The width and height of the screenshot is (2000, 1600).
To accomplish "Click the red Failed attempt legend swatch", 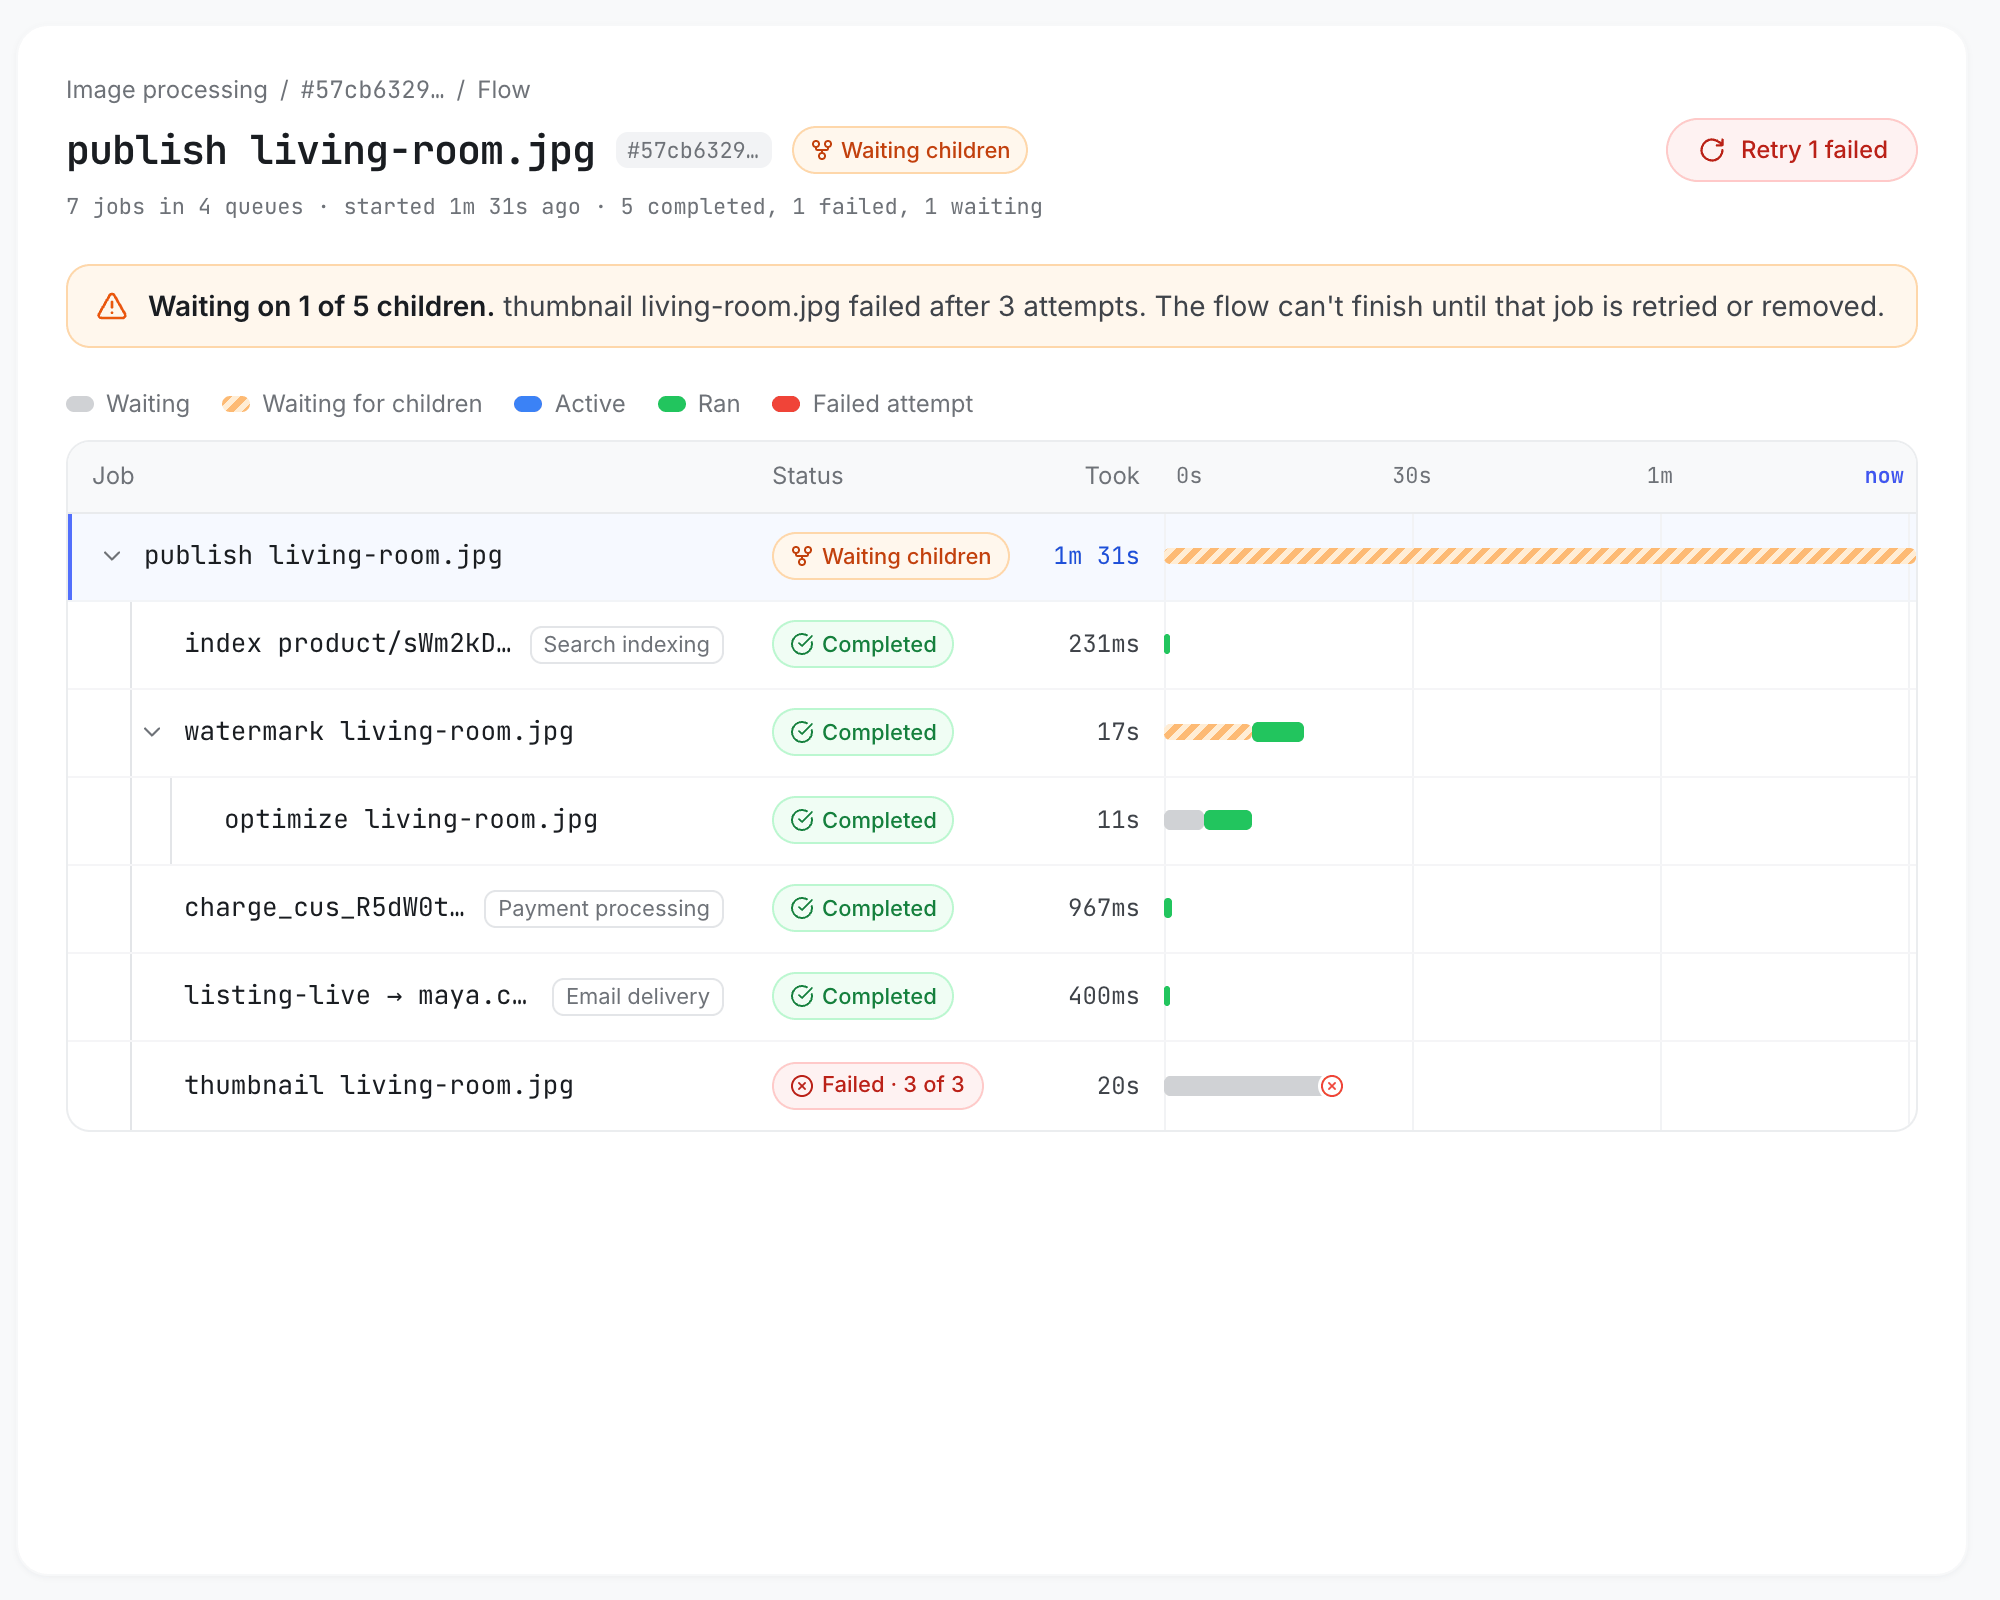I will 786,404.
